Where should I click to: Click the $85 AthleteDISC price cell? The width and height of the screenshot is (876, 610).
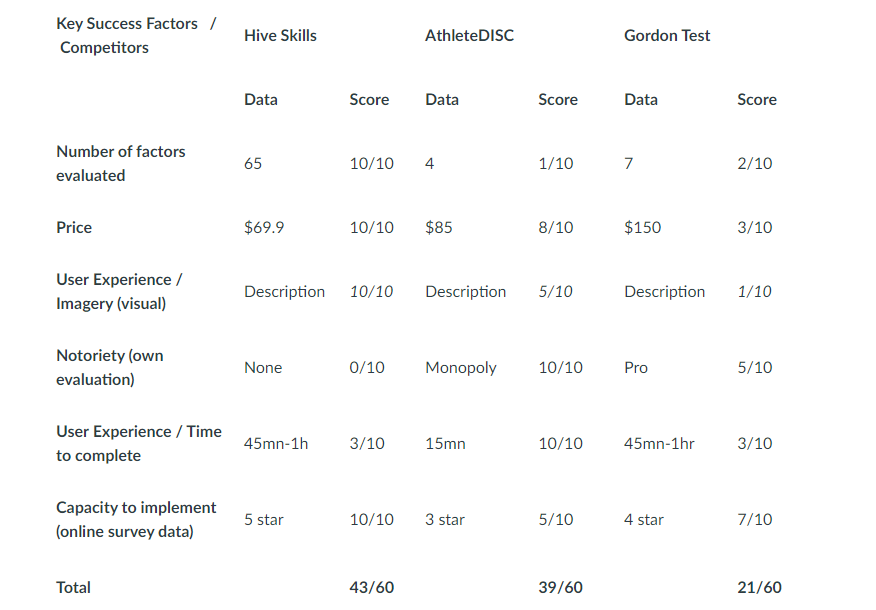pyautogui.click(x=439, y=228)
